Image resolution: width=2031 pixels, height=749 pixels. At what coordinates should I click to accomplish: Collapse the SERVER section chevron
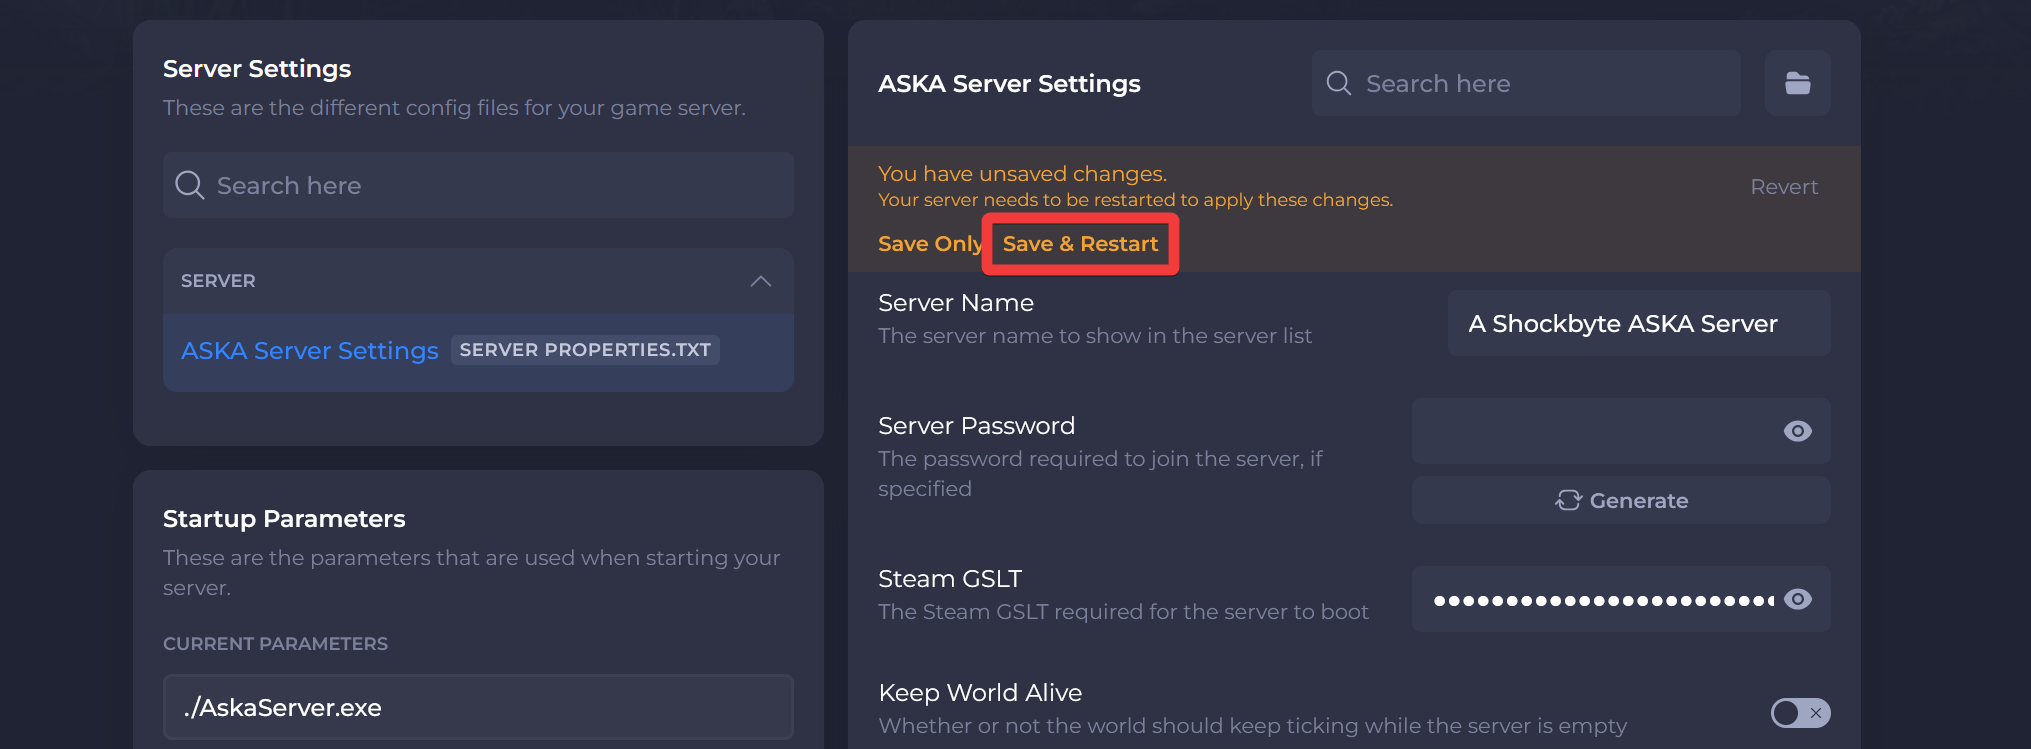pos(760,281)
